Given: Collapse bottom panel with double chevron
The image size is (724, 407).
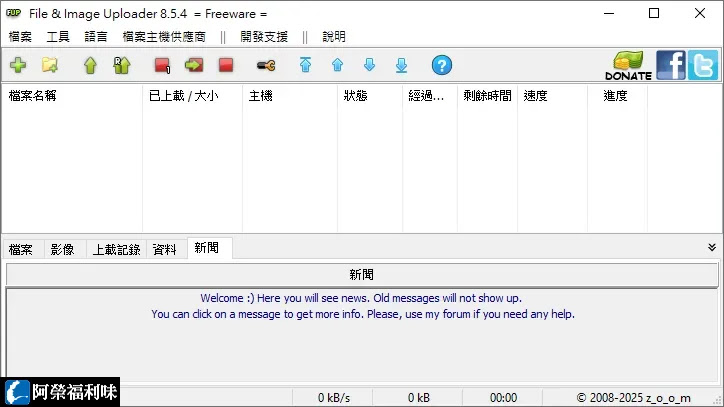Looking at the screenshot, I should 712,248.
